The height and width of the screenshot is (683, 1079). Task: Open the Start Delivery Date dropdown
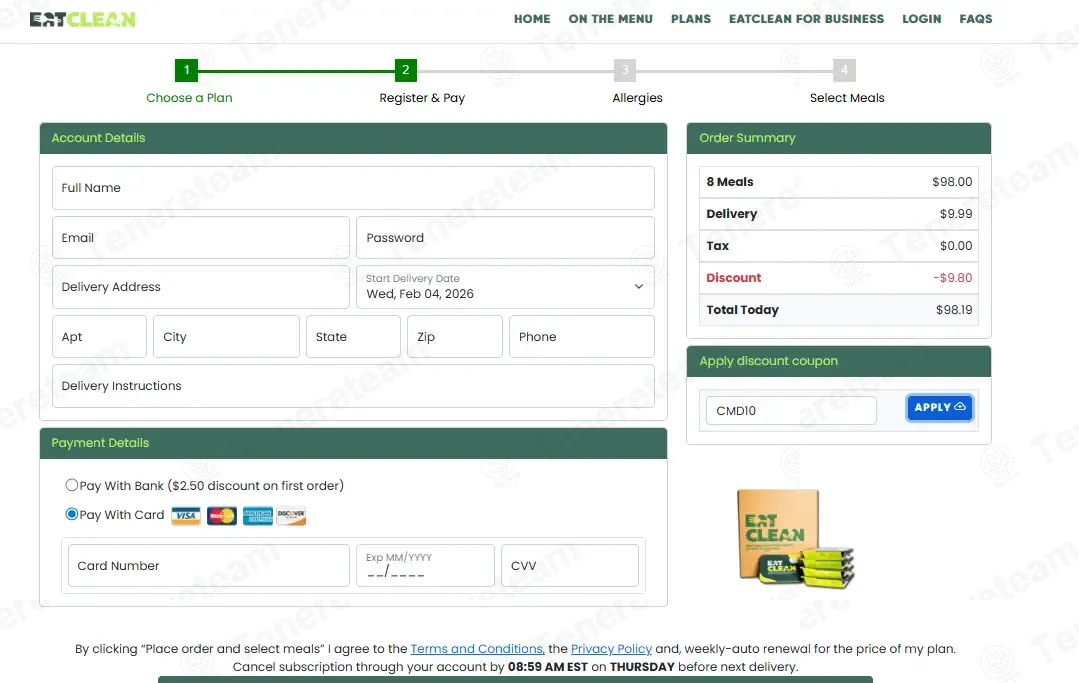(x=505, y=287)
